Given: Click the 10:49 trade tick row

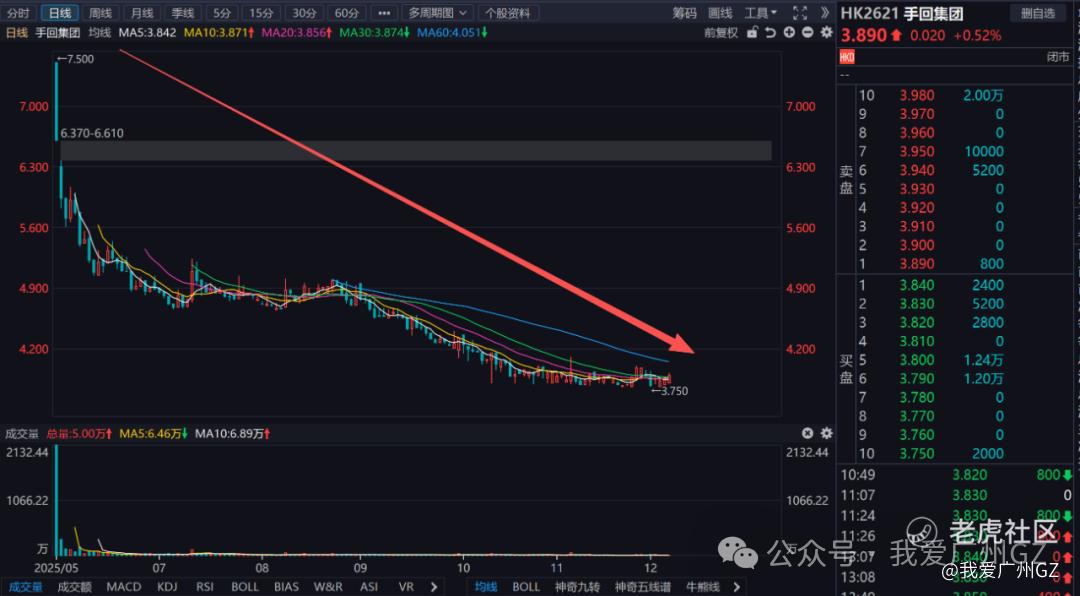Looking at the screenshot, I should 957,475.
